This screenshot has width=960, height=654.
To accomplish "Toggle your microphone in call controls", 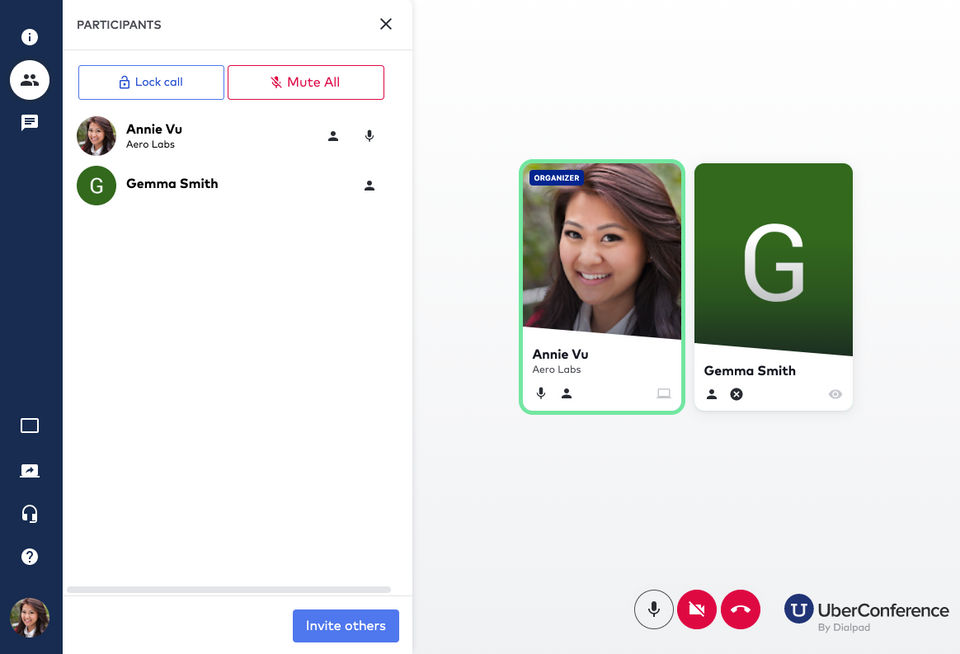I will tap(654, 609).
